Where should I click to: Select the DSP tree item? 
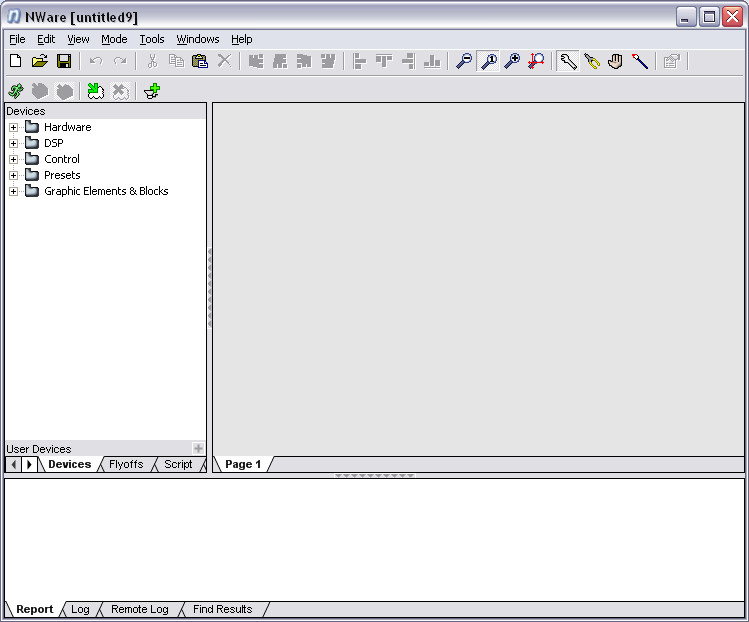54,143
